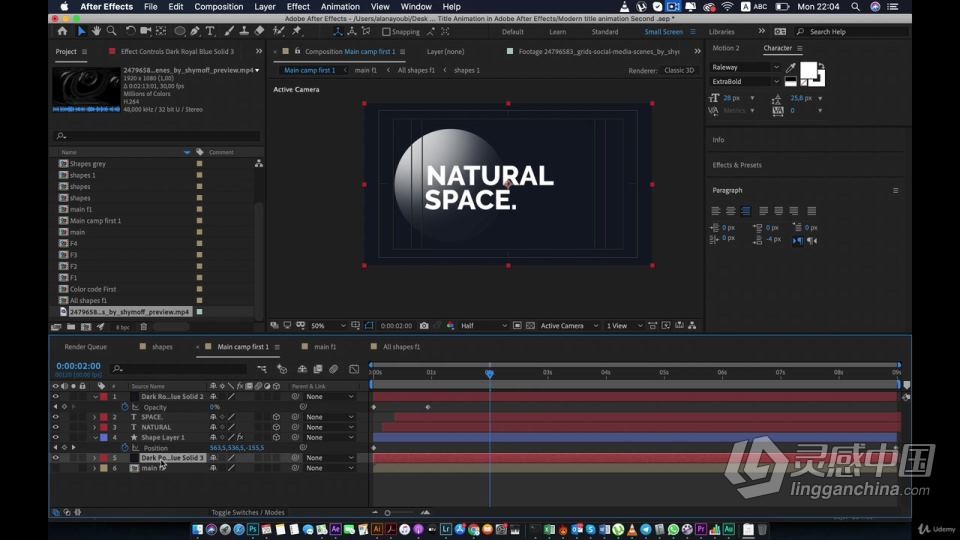960x540 pixels.
Task: Hide Dark Royal Blue Solid 2 layer eye
Action: 56,397
